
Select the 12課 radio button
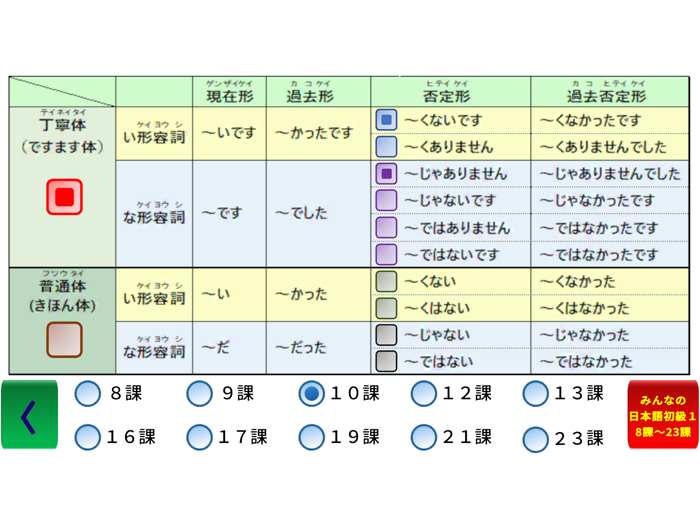423,394
